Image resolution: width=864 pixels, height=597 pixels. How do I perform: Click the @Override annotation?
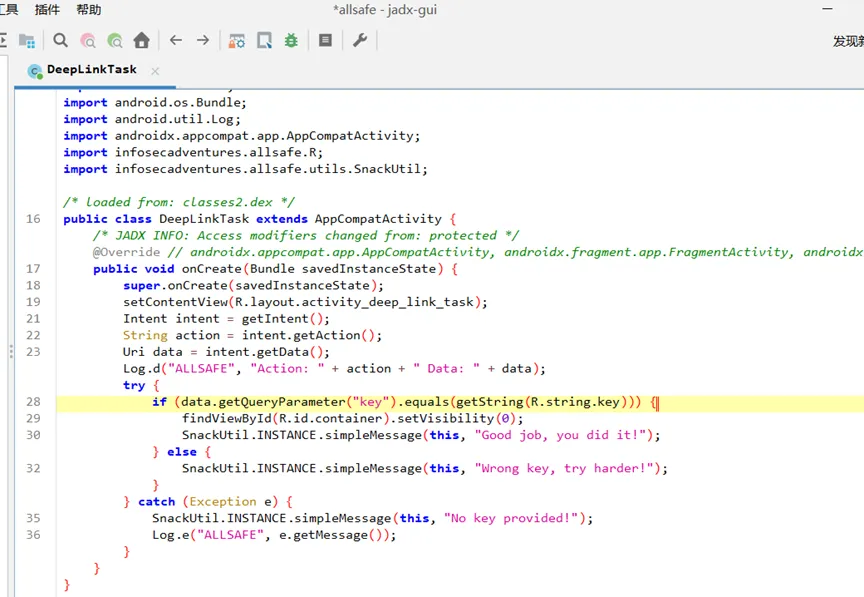(126, 252)
